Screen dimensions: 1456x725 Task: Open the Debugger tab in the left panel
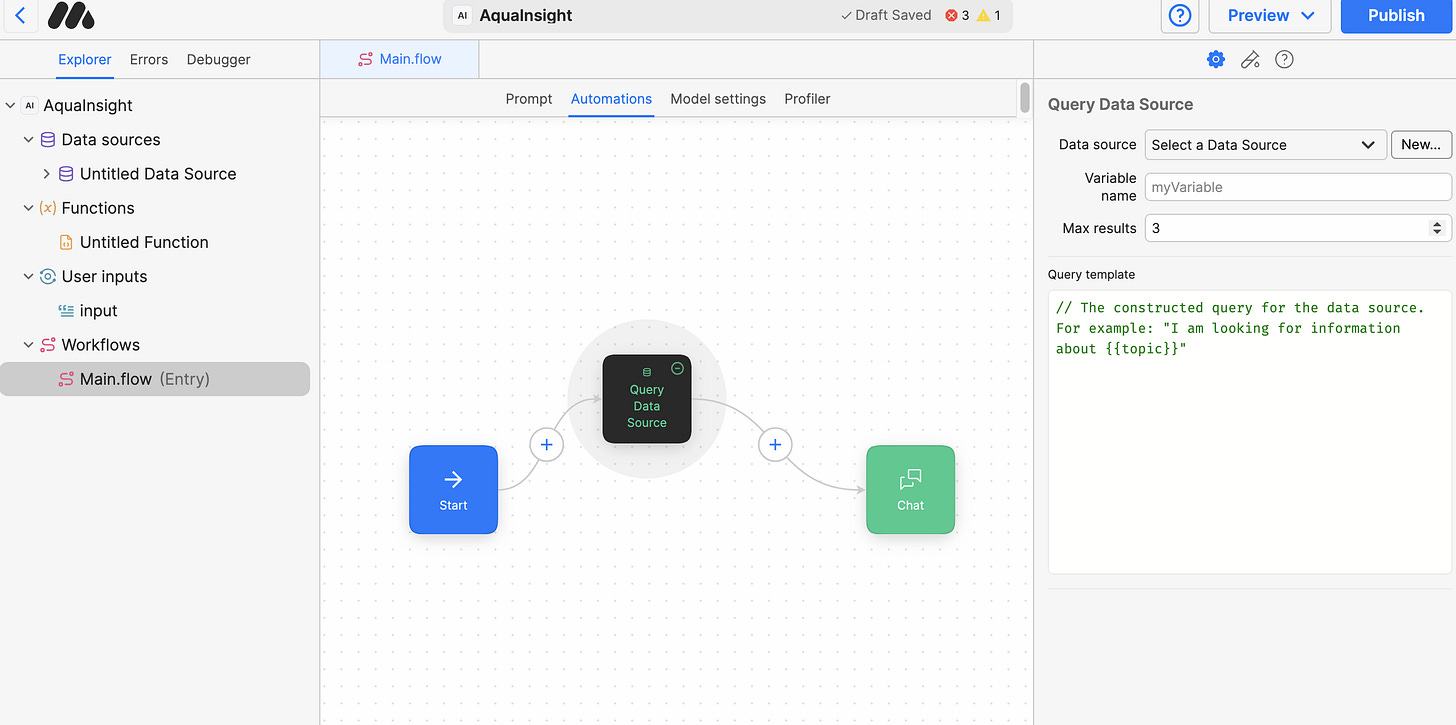(218, 59)
